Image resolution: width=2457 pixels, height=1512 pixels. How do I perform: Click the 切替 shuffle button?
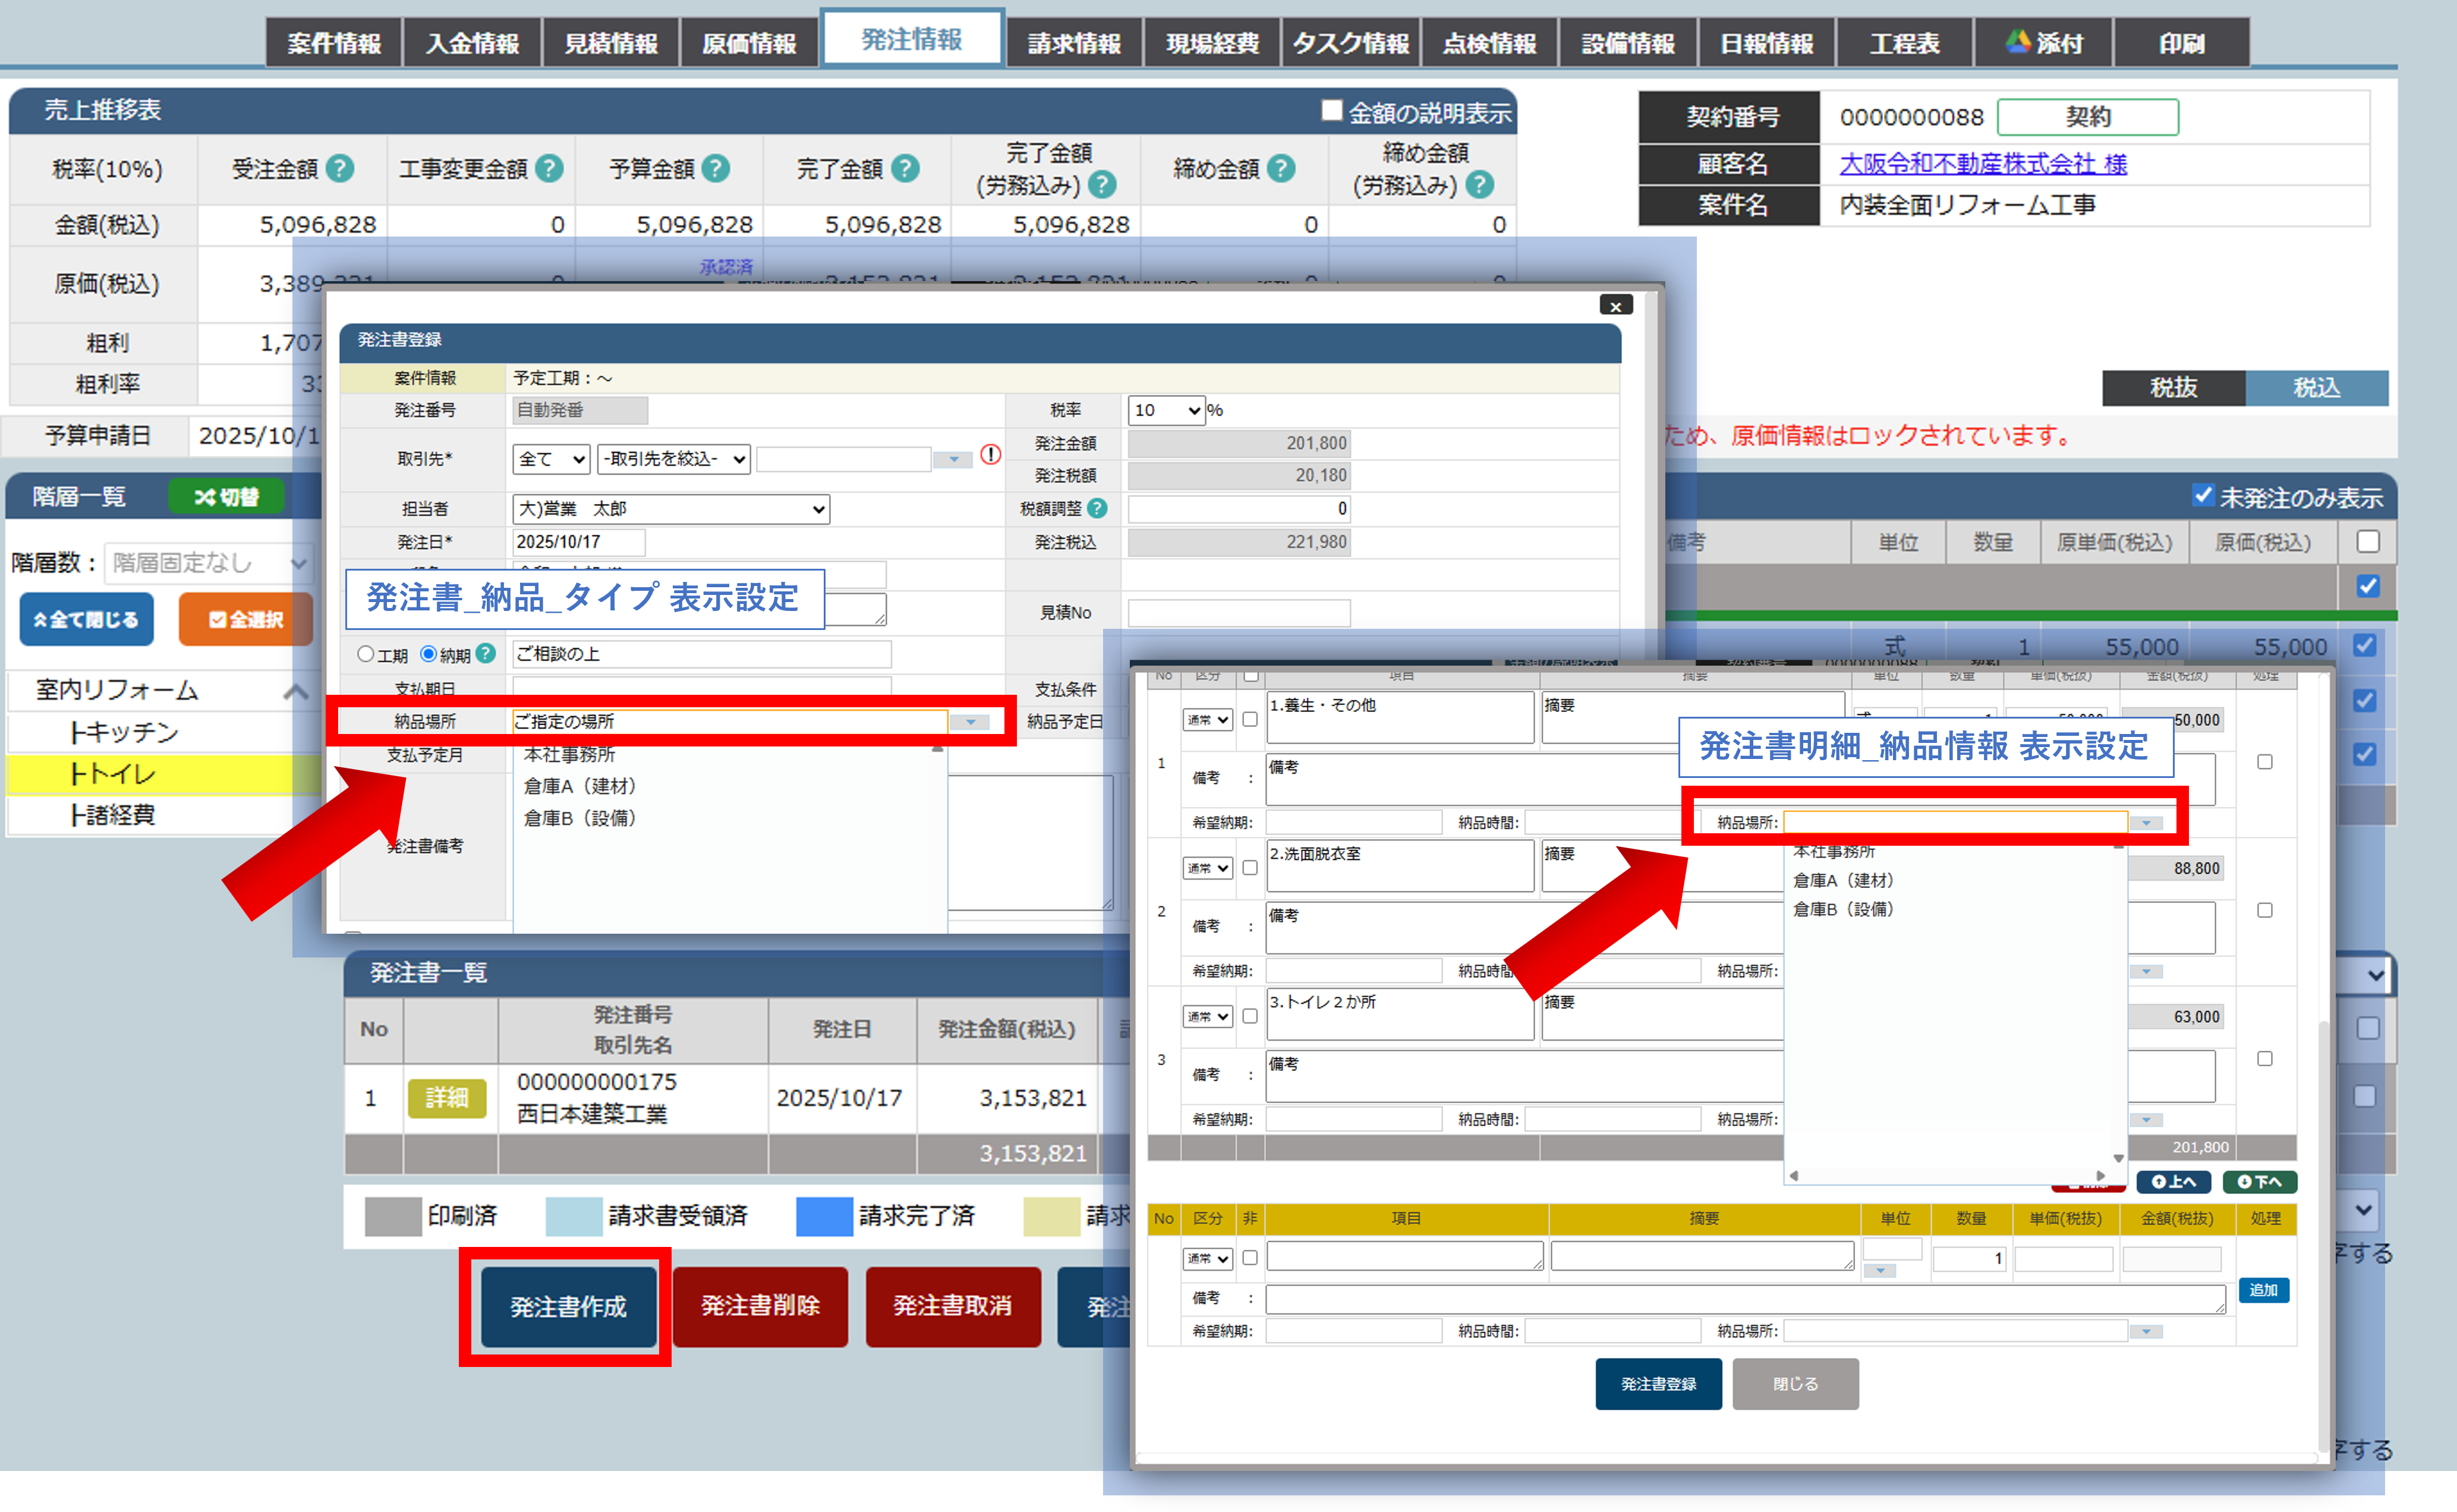point(226,497)
